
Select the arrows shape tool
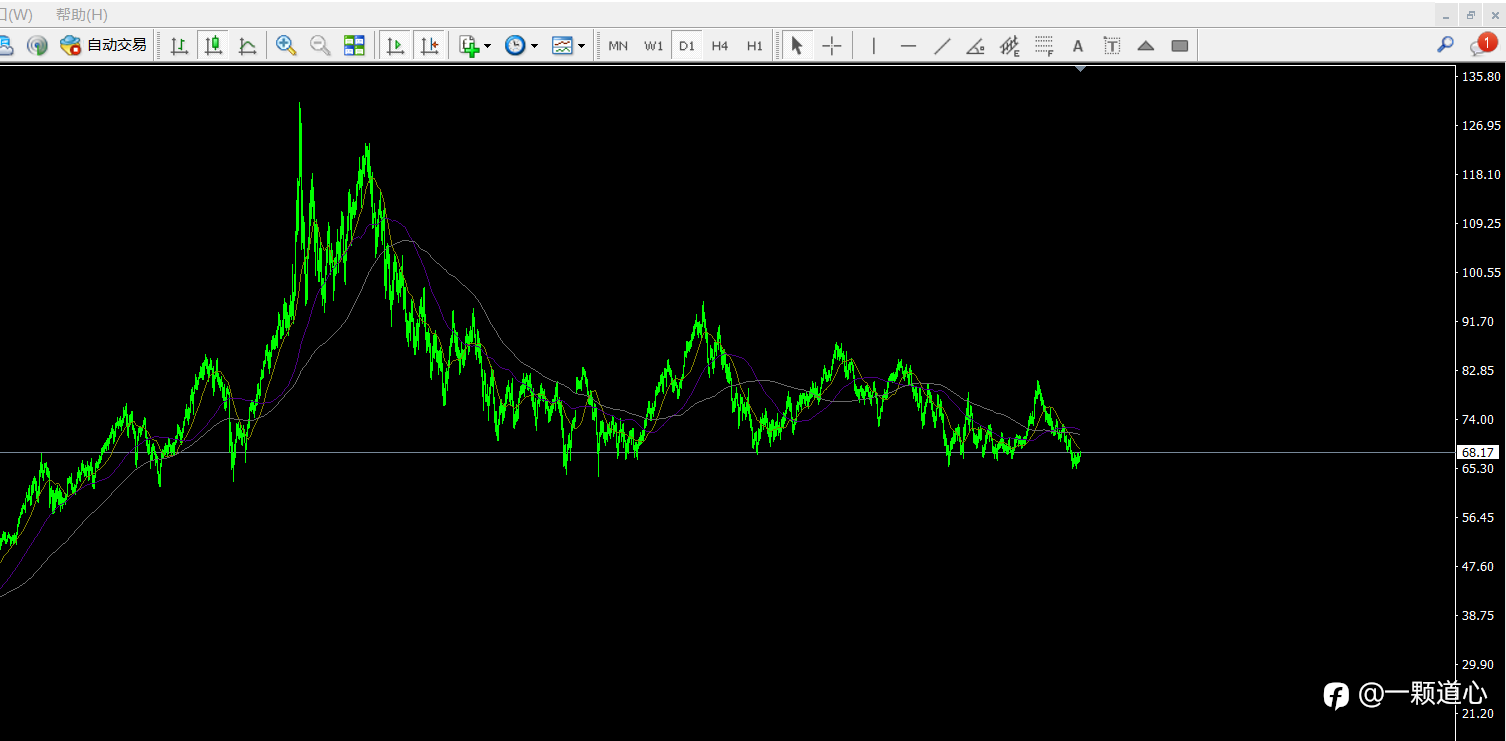click(x=1146, y=45)
